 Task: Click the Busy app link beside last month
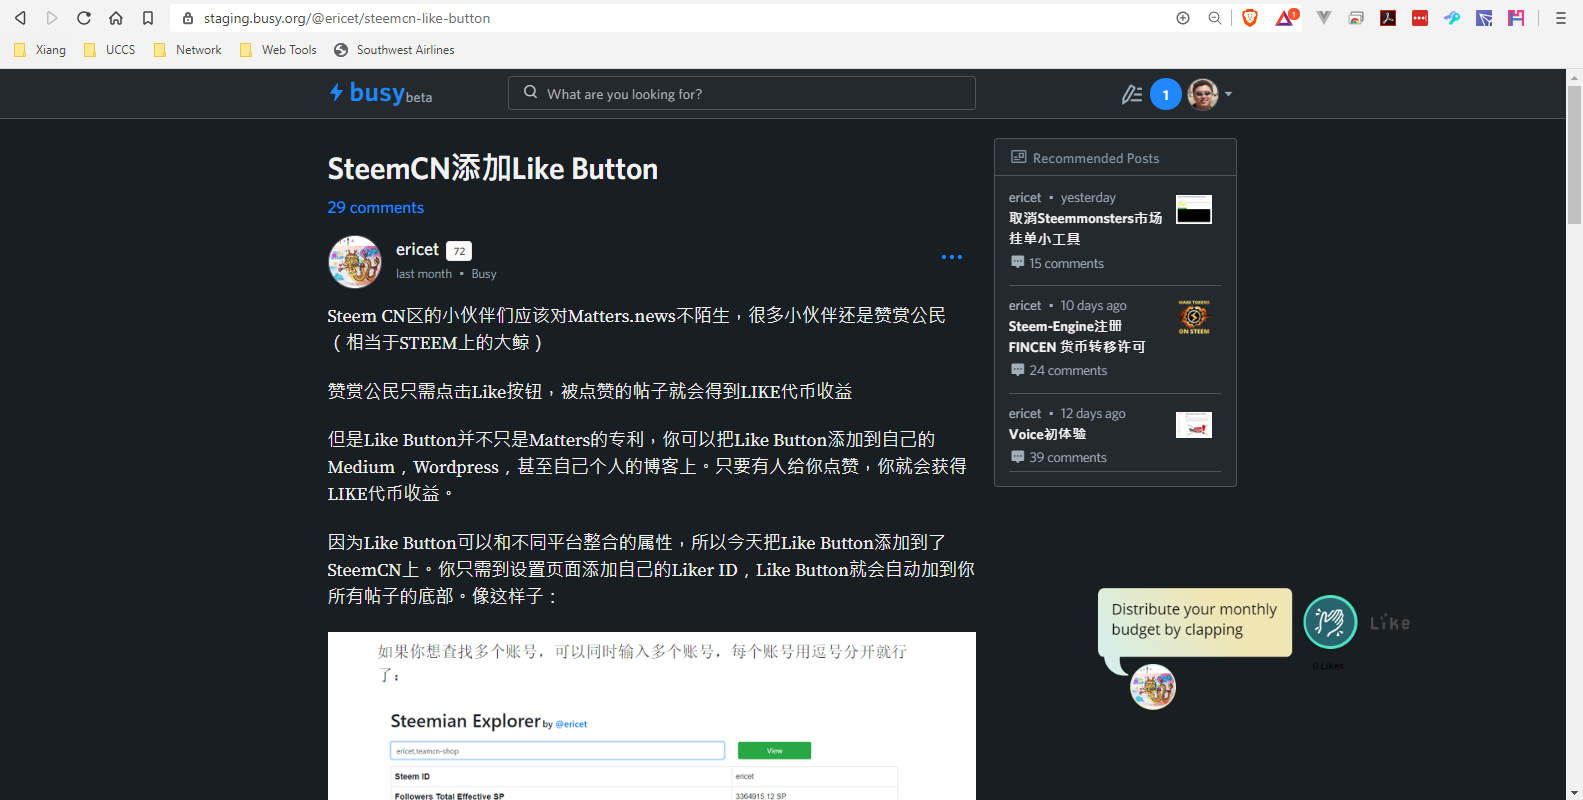tap(484, 274)
